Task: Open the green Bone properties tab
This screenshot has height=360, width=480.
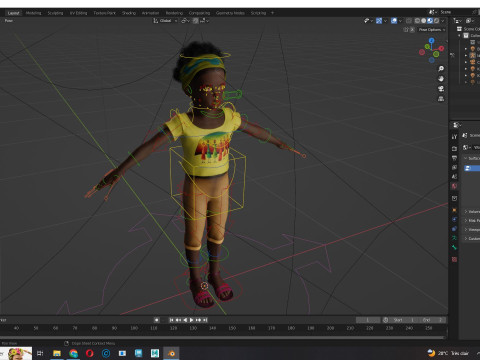Action: click(454, 247)
